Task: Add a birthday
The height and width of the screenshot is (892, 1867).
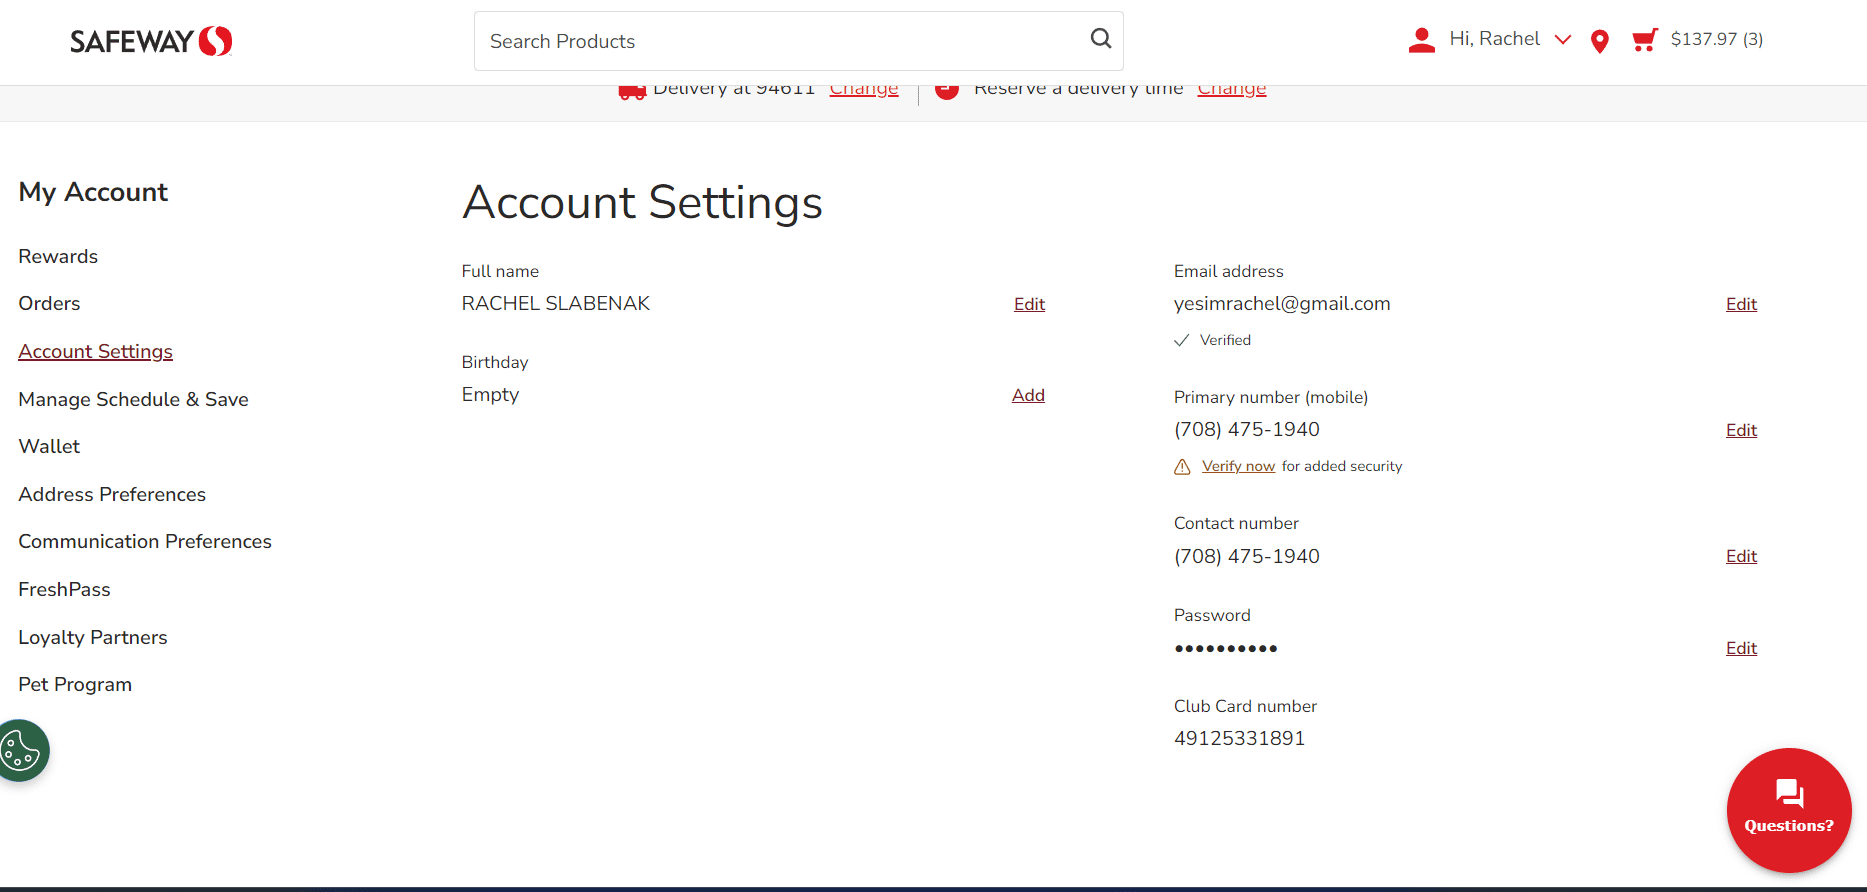Action: (x=1028, y=396)
